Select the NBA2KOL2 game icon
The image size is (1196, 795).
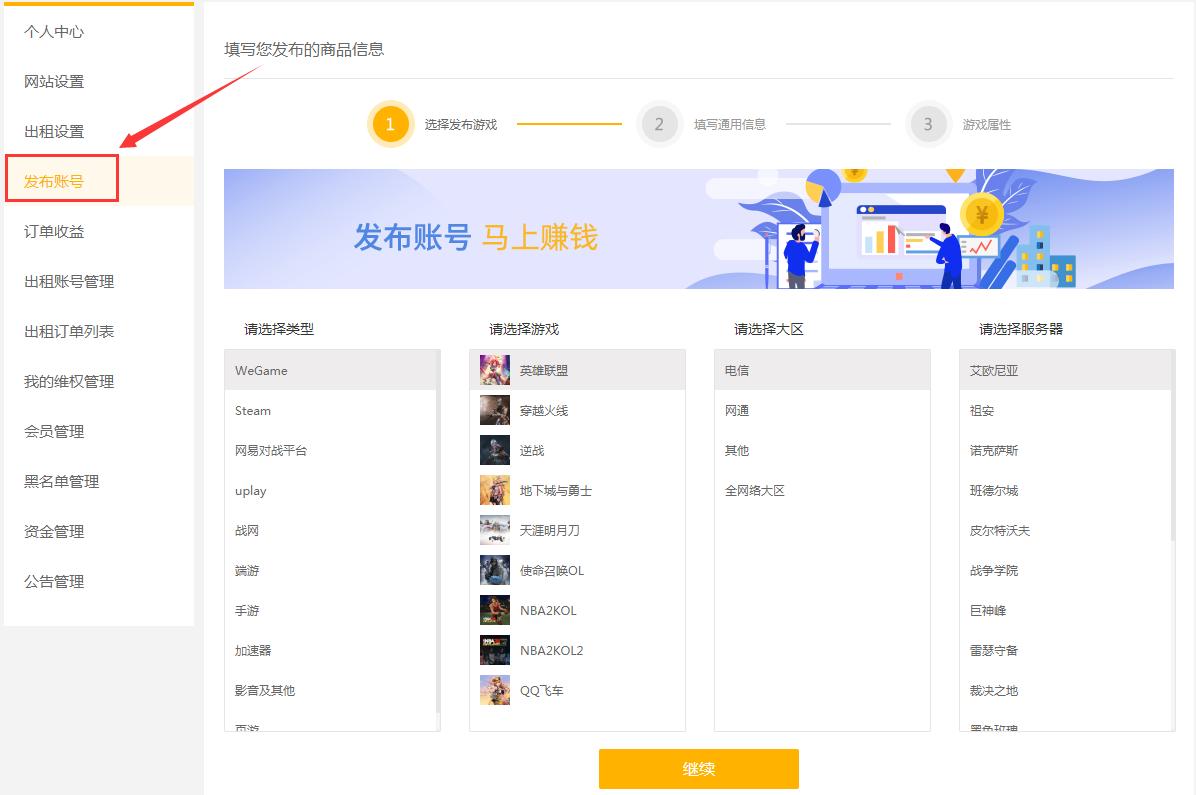coord(495,649)
